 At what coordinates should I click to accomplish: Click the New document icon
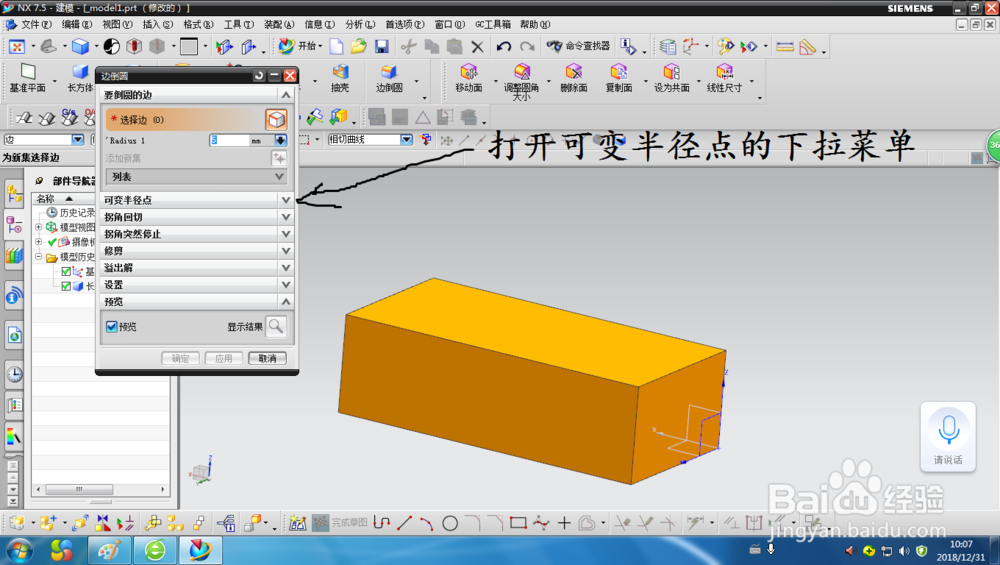336,47
